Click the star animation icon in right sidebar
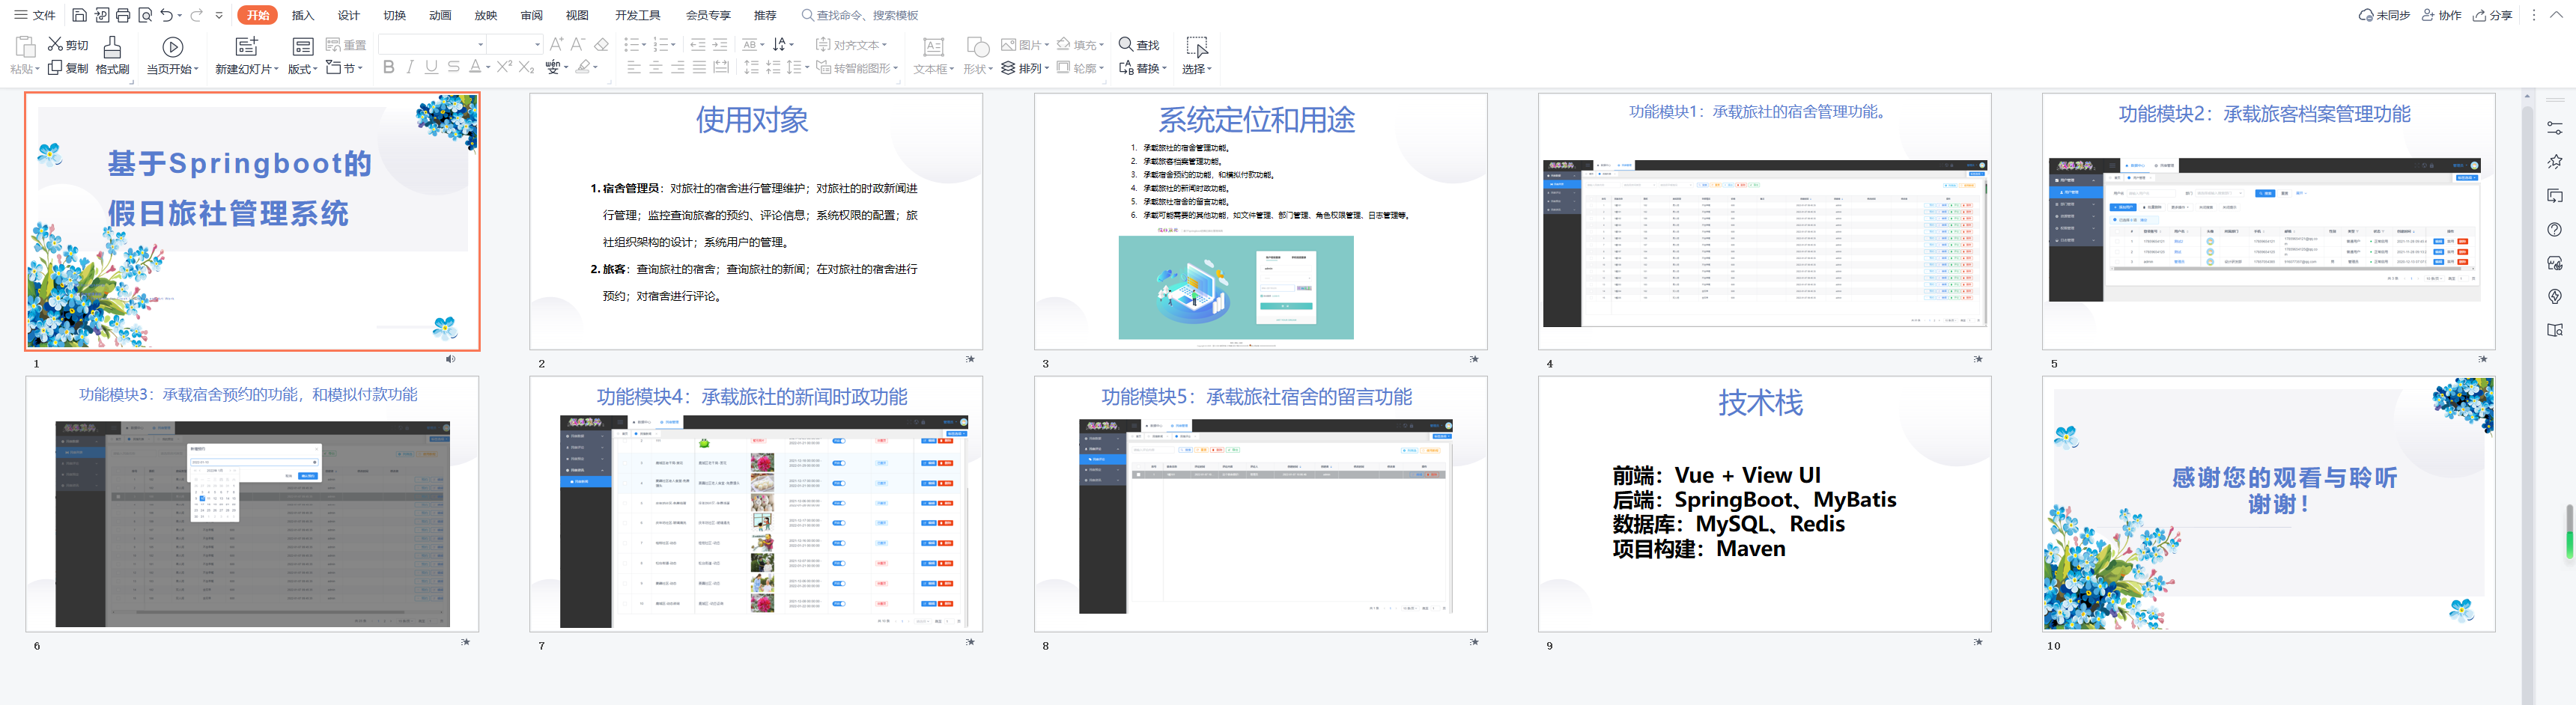Image resolution: width=2576 pixels, height=705 pixels. tap(2555, 161)
